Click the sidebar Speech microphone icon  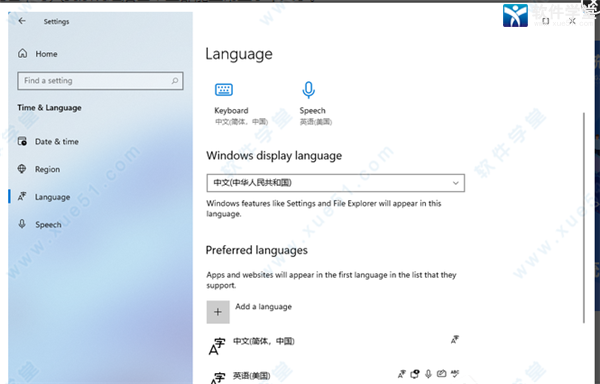click(x=22, y=224)
